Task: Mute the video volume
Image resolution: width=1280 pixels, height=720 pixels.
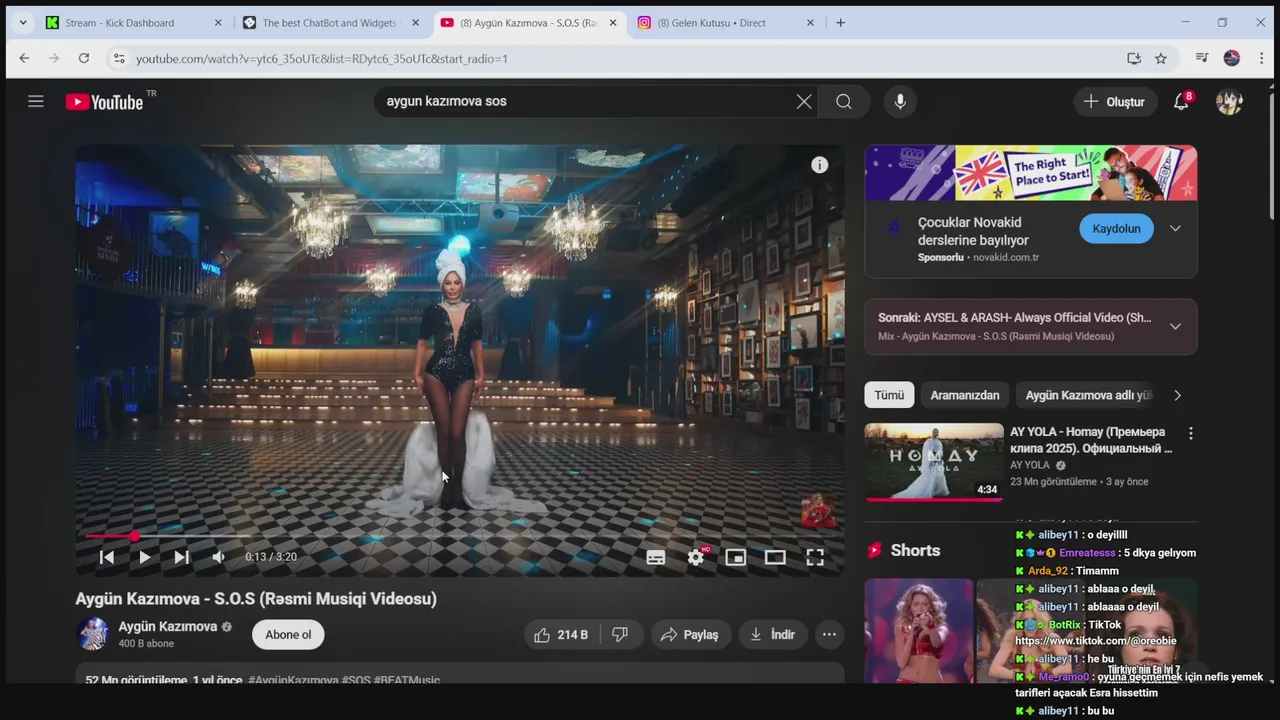Action: [x=218, y=557]
